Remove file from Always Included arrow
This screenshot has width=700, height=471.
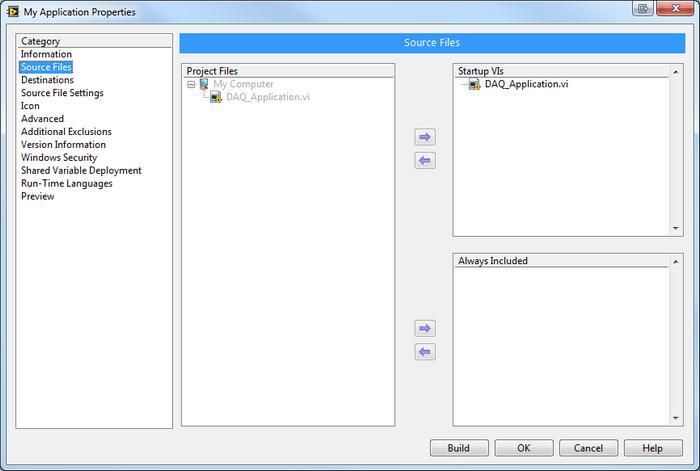[425, 352]
